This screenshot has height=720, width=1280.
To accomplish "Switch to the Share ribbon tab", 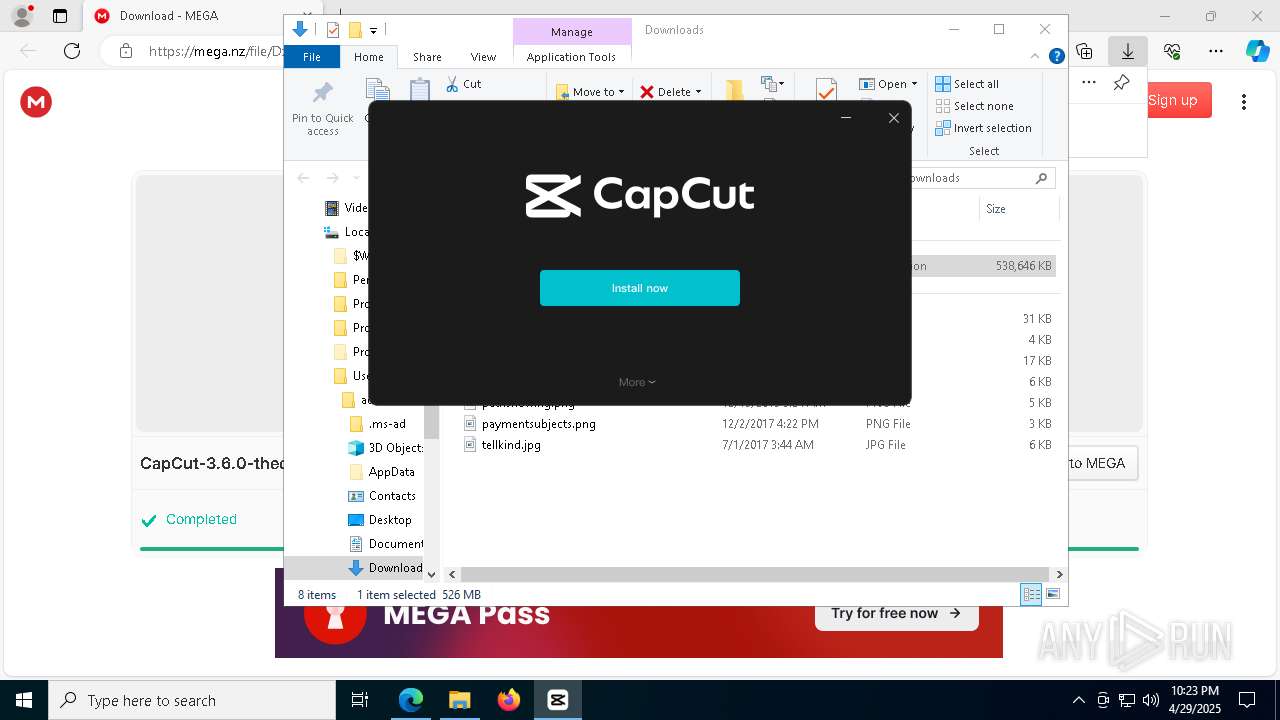I will (x=427, y=57).
